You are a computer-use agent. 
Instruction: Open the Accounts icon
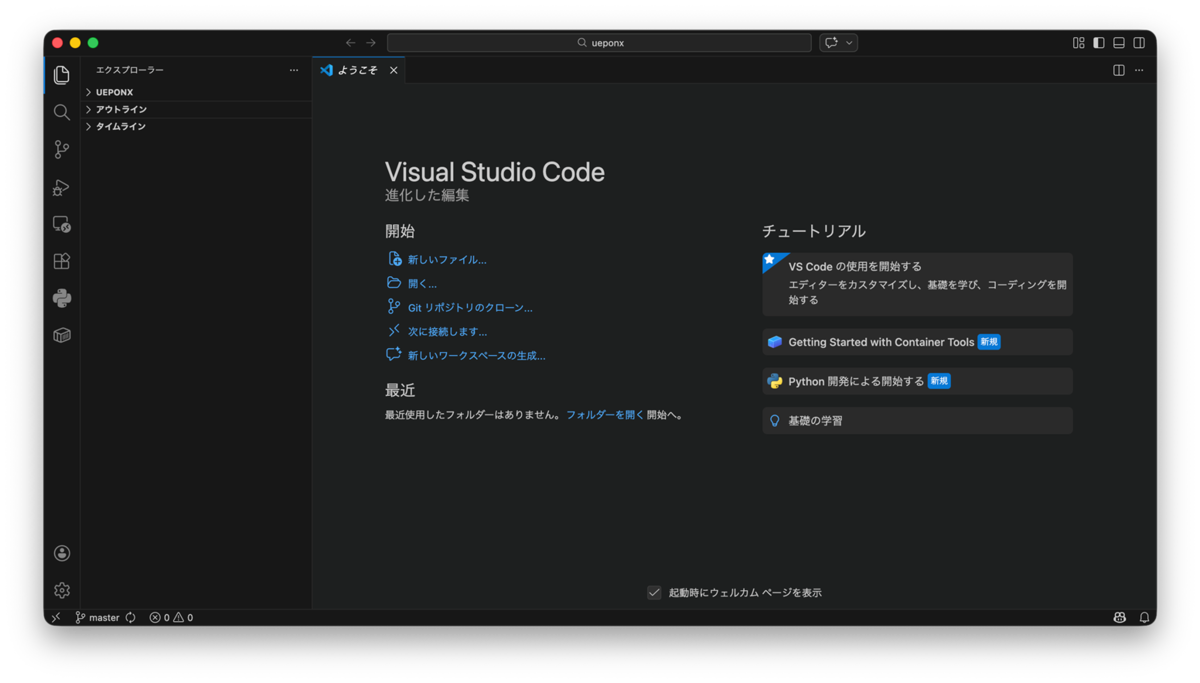[x=62, y=553]
